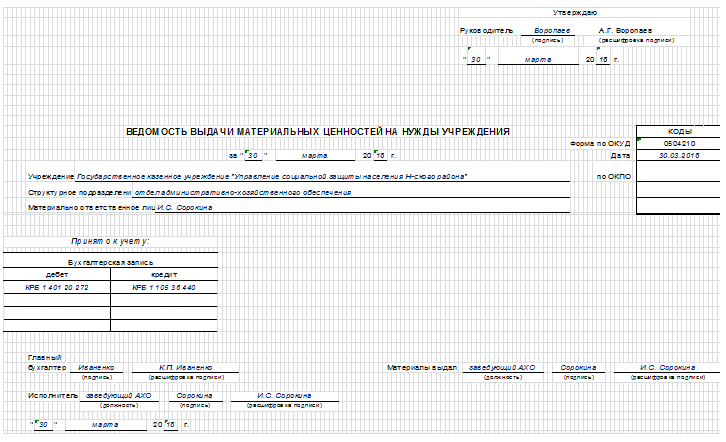This screenshot has width=726, height=442.
Task: Click empty credit cell below "КРБ 1 105 36 440"
Action: point(164,300)
